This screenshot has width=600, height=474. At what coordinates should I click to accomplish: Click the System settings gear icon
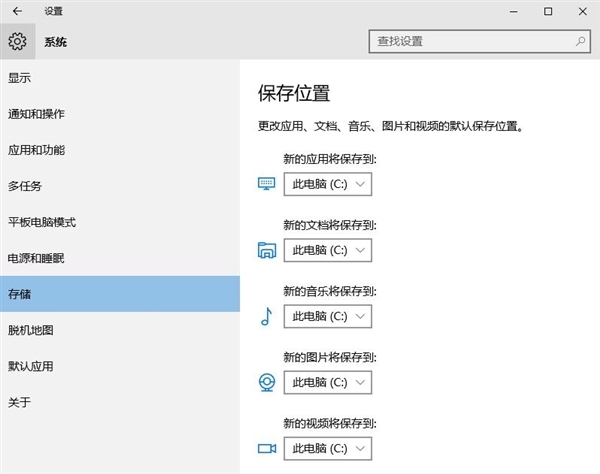pos(17,42)
